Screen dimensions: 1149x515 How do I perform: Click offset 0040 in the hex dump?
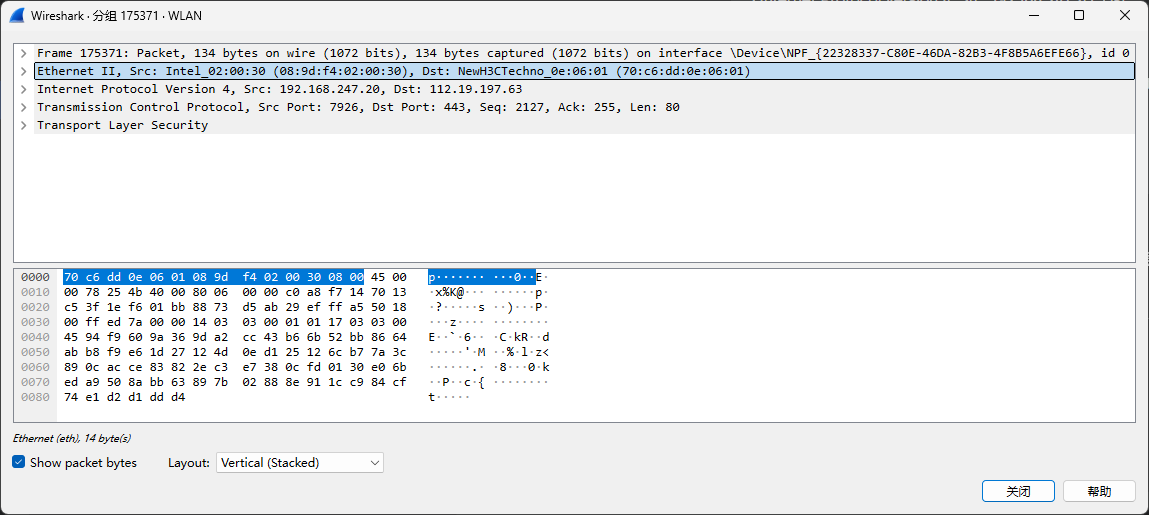point(34,337)
